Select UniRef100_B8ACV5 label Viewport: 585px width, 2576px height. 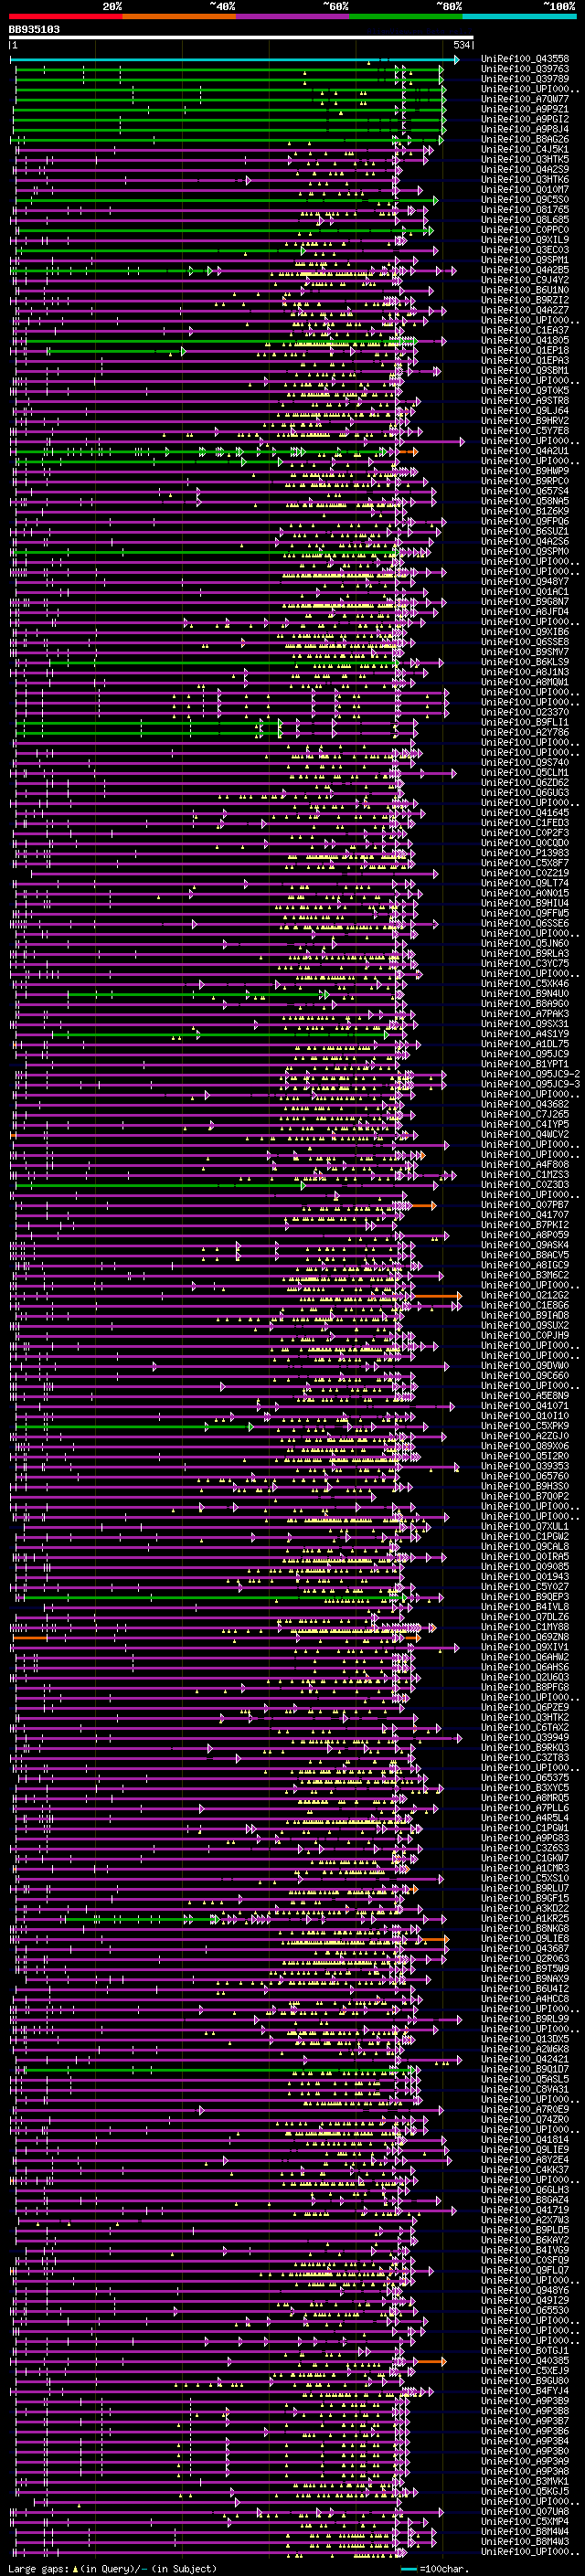click(x=525, y=1255)
